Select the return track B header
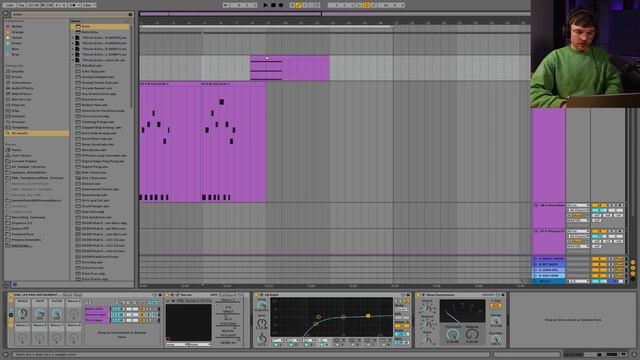The image size is (640, 360). 550,264
